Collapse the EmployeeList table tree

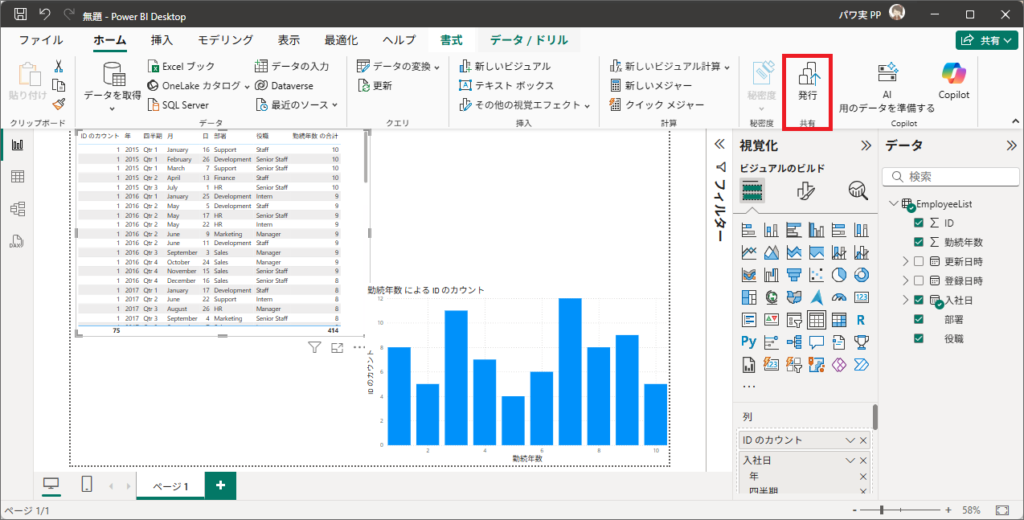coord(893,204)
